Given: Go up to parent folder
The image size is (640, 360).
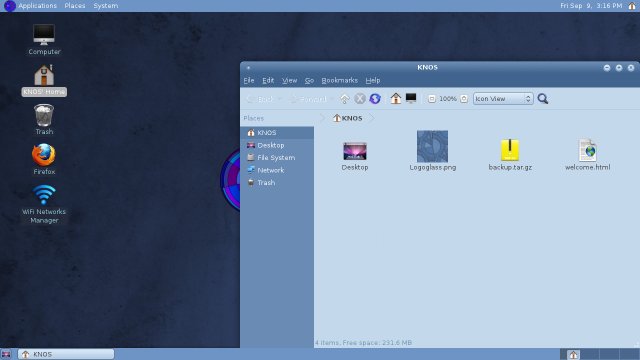Looking at the screenshot, I should [344, 99].
